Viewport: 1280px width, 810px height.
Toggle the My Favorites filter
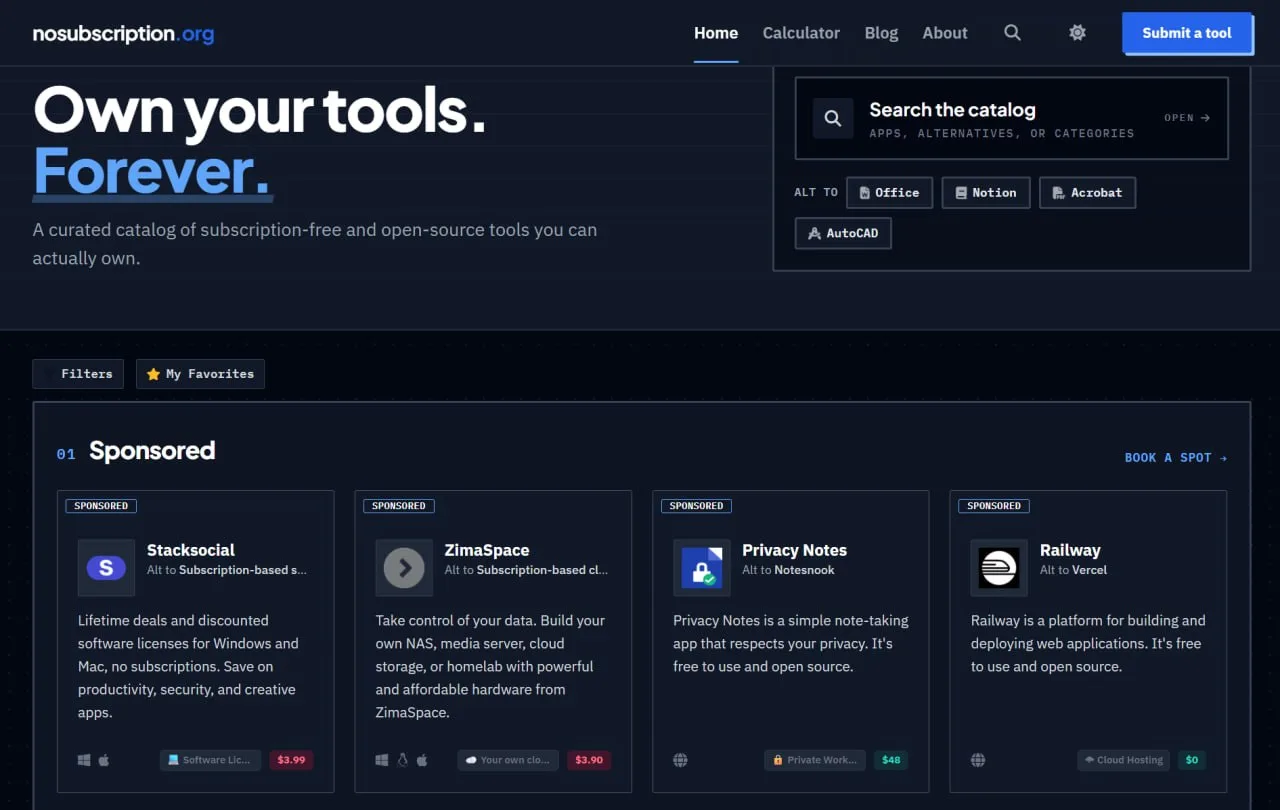(200, 374)
